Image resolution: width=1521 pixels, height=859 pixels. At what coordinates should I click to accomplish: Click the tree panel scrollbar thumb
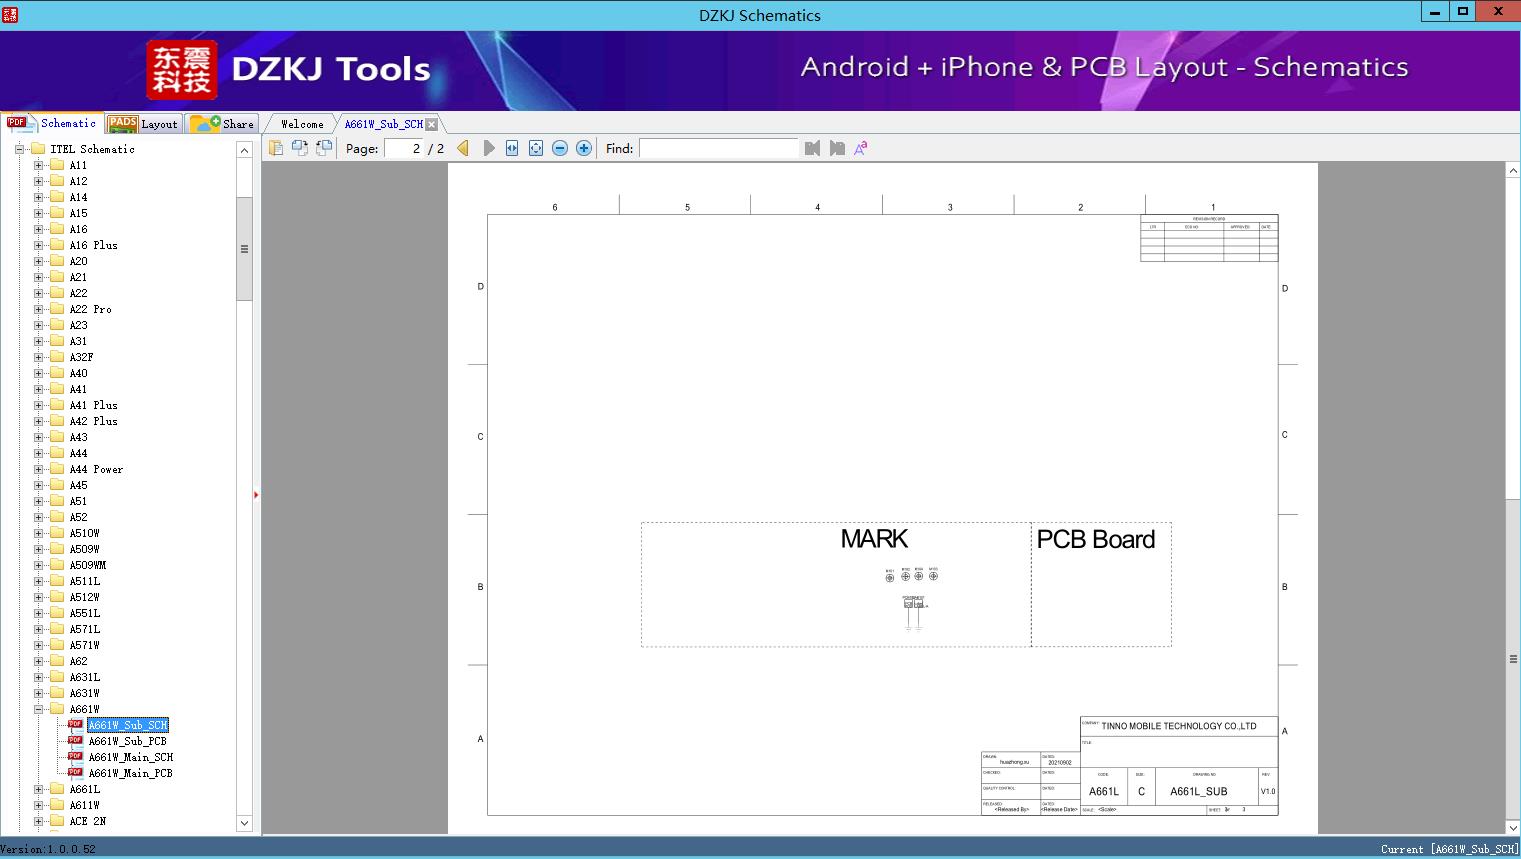[244, 249]
